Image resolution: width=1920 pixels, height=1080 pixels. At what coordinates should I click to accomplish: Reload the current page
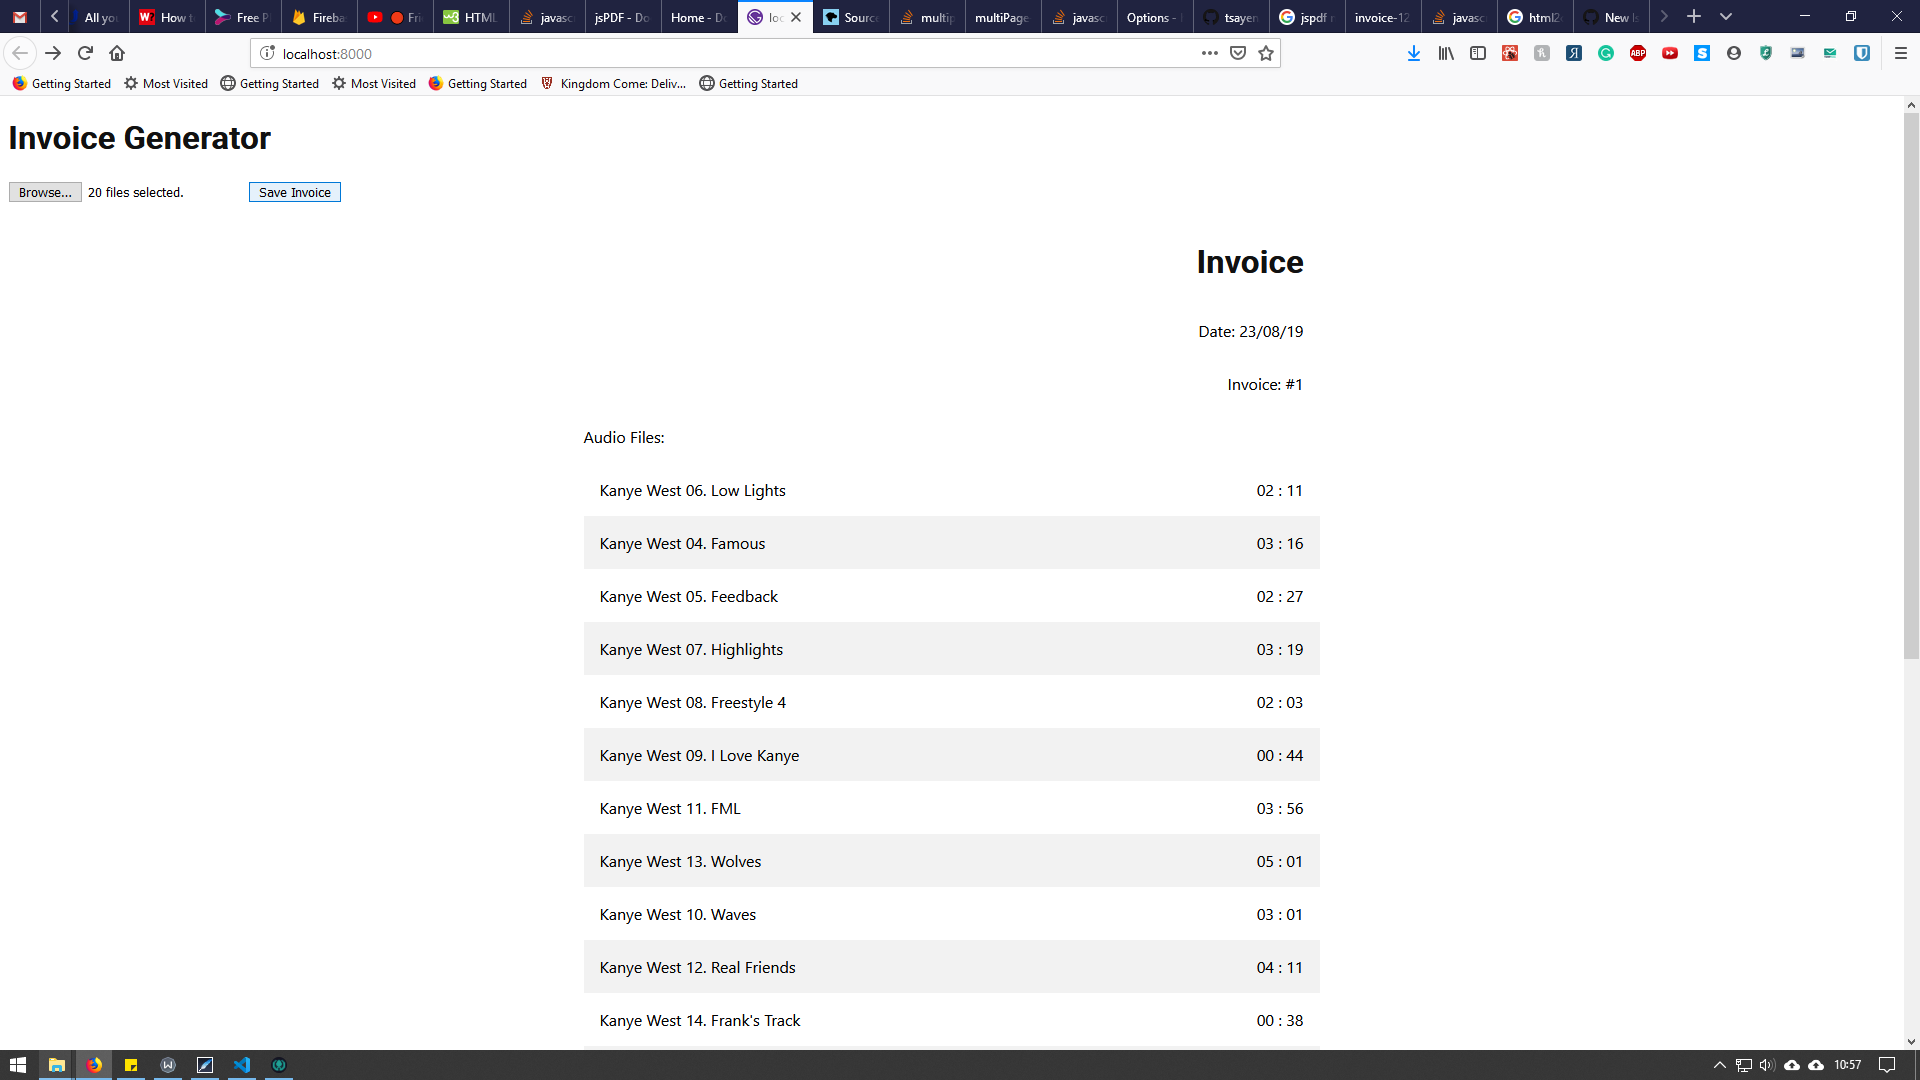[x=85, y=54]
